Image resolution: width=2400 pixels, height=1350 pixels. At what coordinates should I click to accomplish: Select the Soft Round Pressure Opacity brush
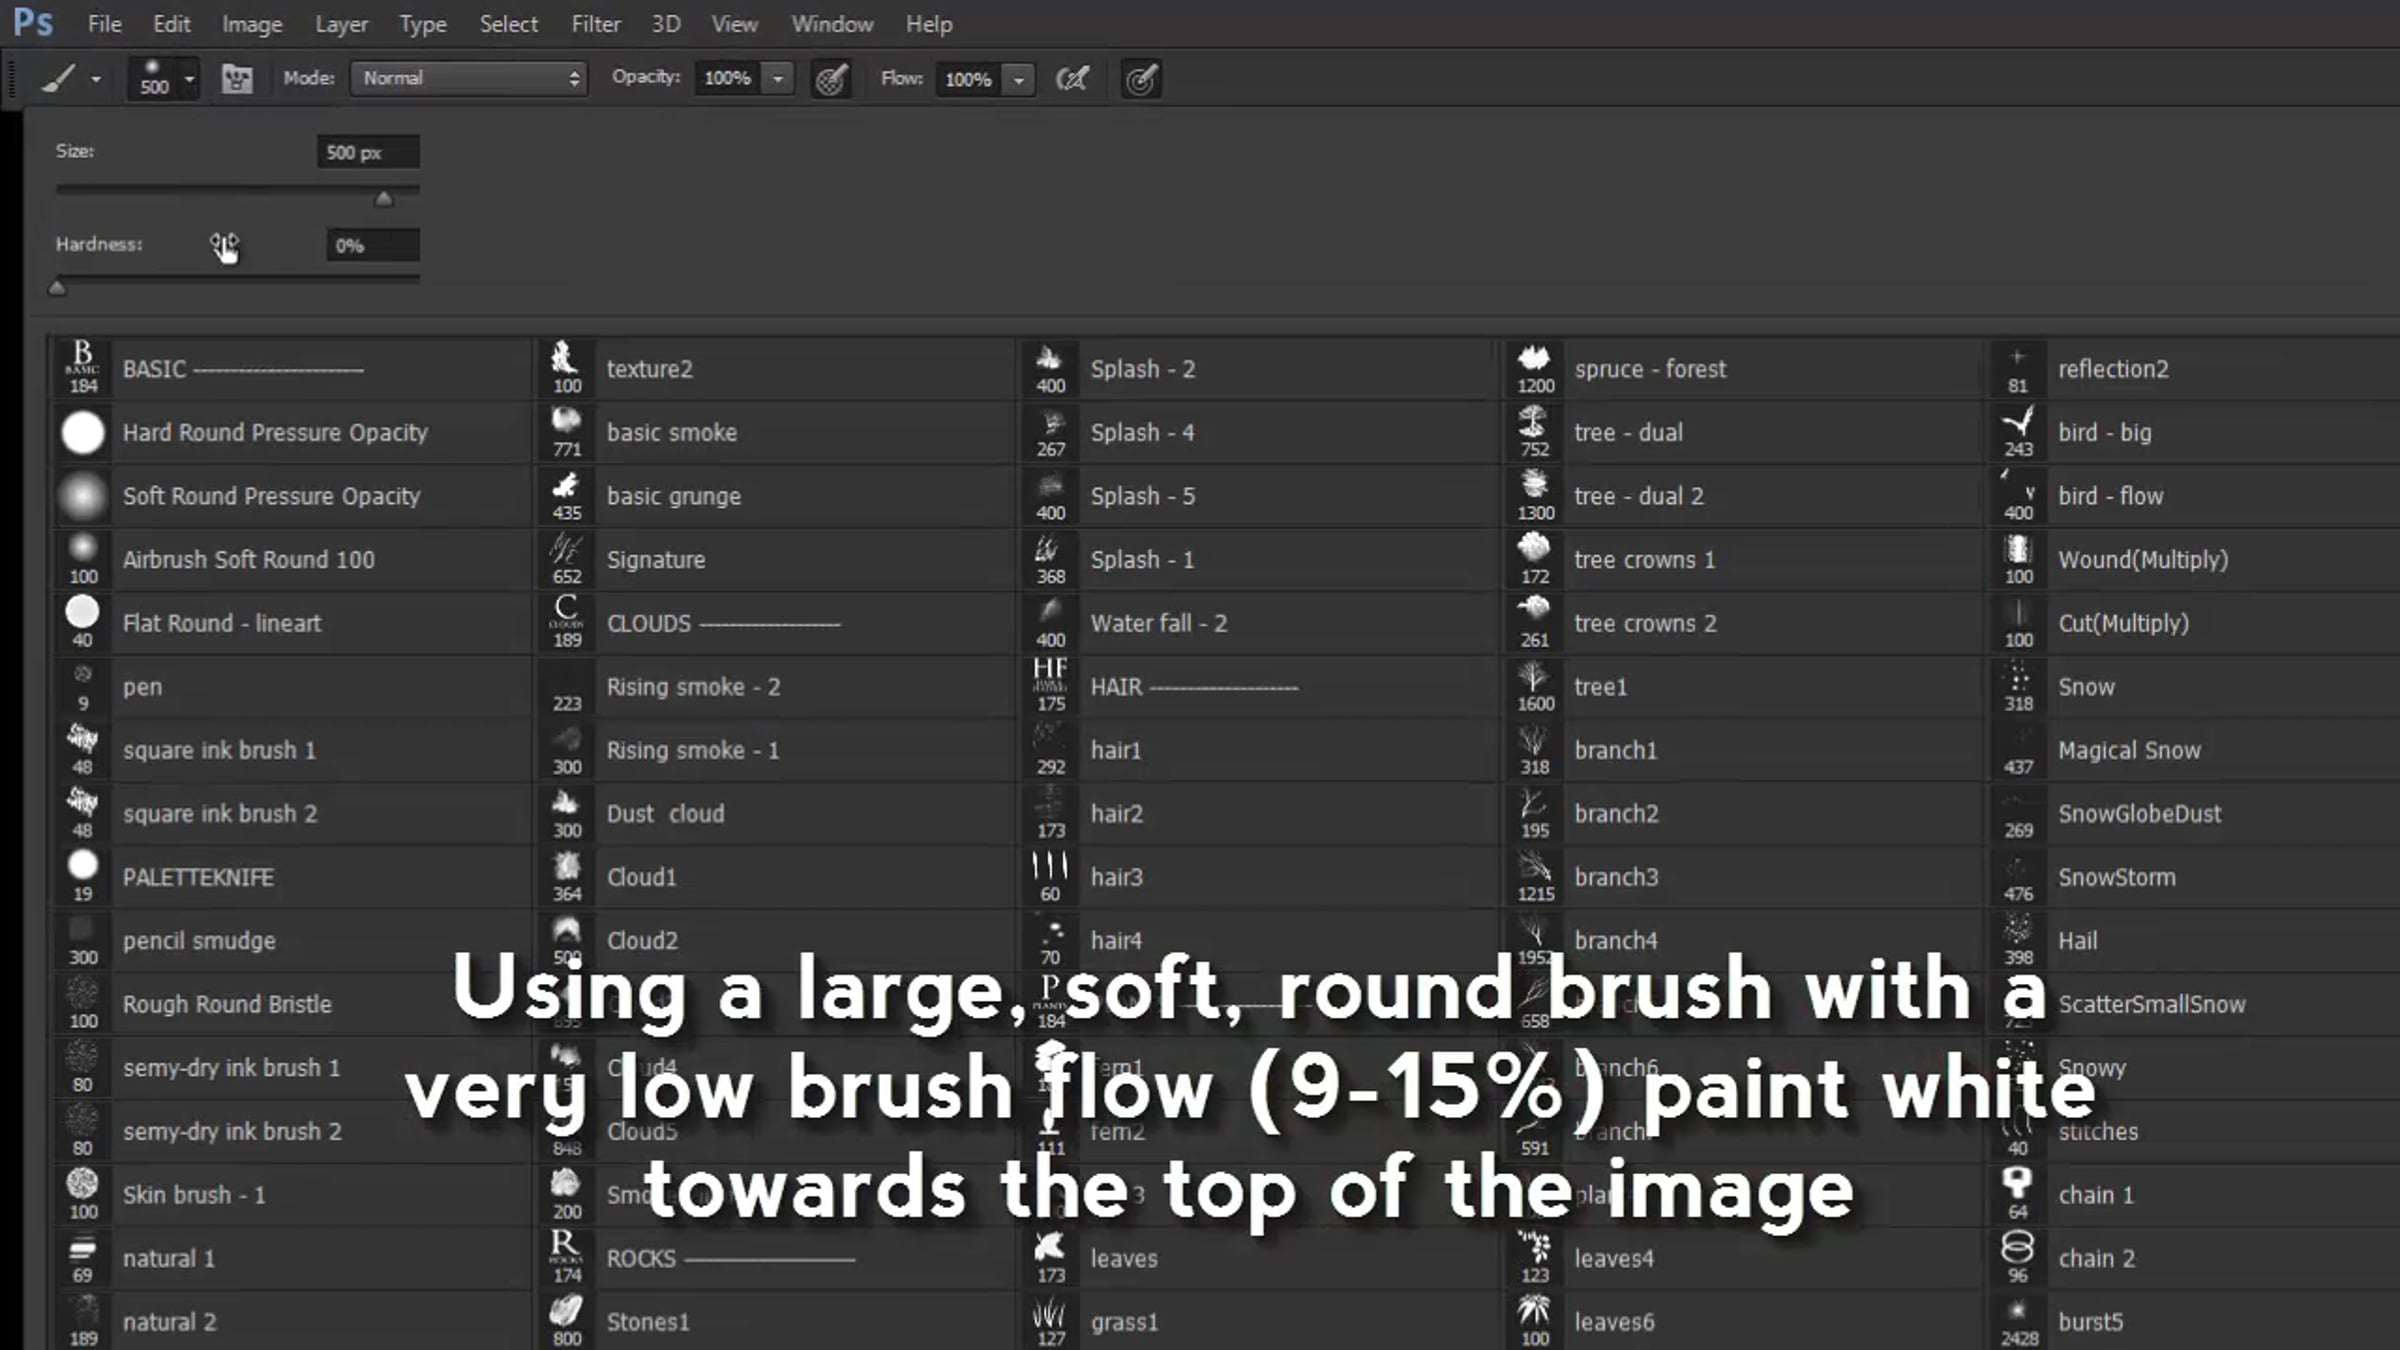271,496
